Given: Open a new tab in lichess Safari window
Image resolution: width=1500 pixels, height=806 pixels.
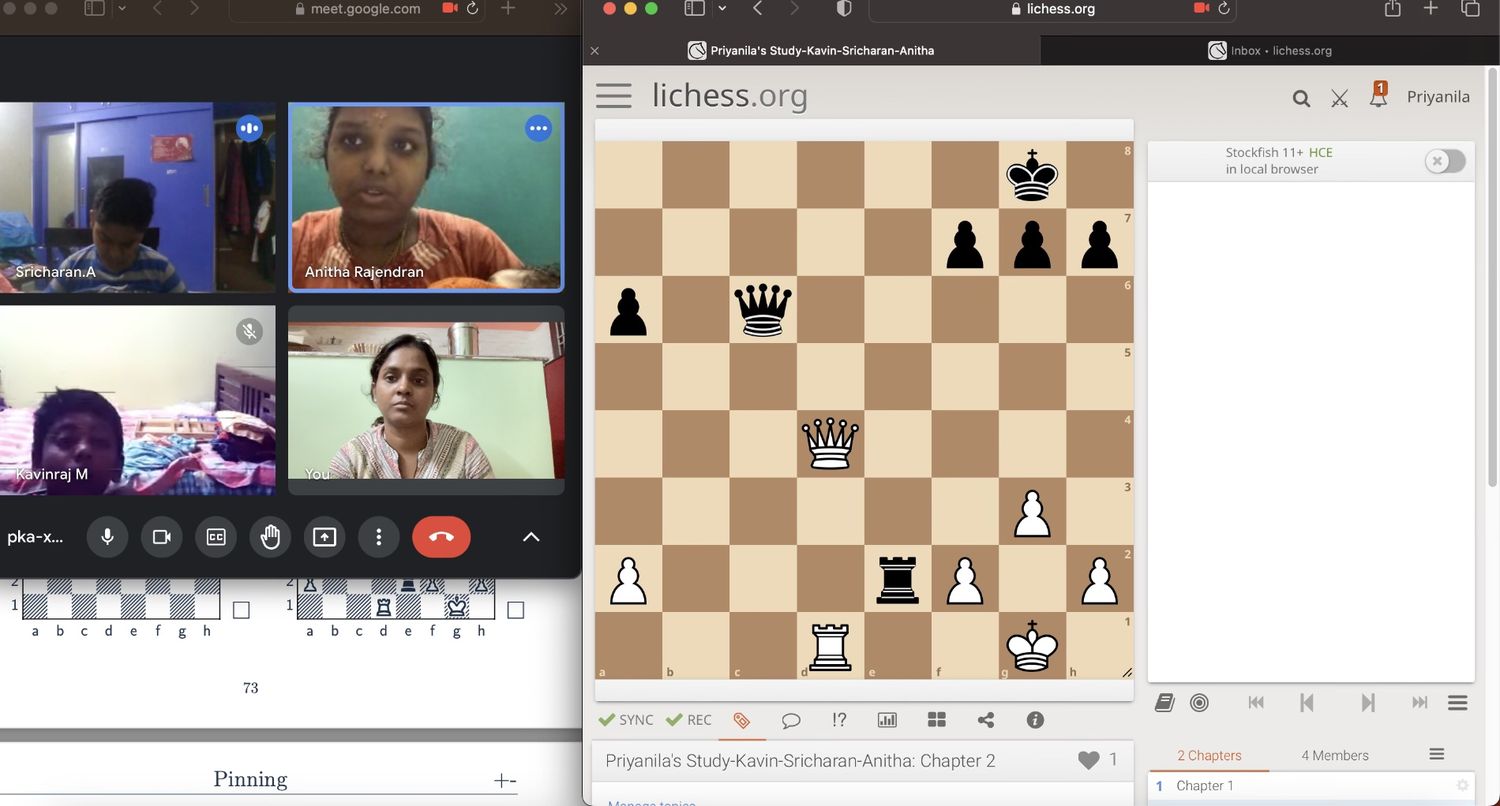Looking at the screenshot, I should (1430, 8).
